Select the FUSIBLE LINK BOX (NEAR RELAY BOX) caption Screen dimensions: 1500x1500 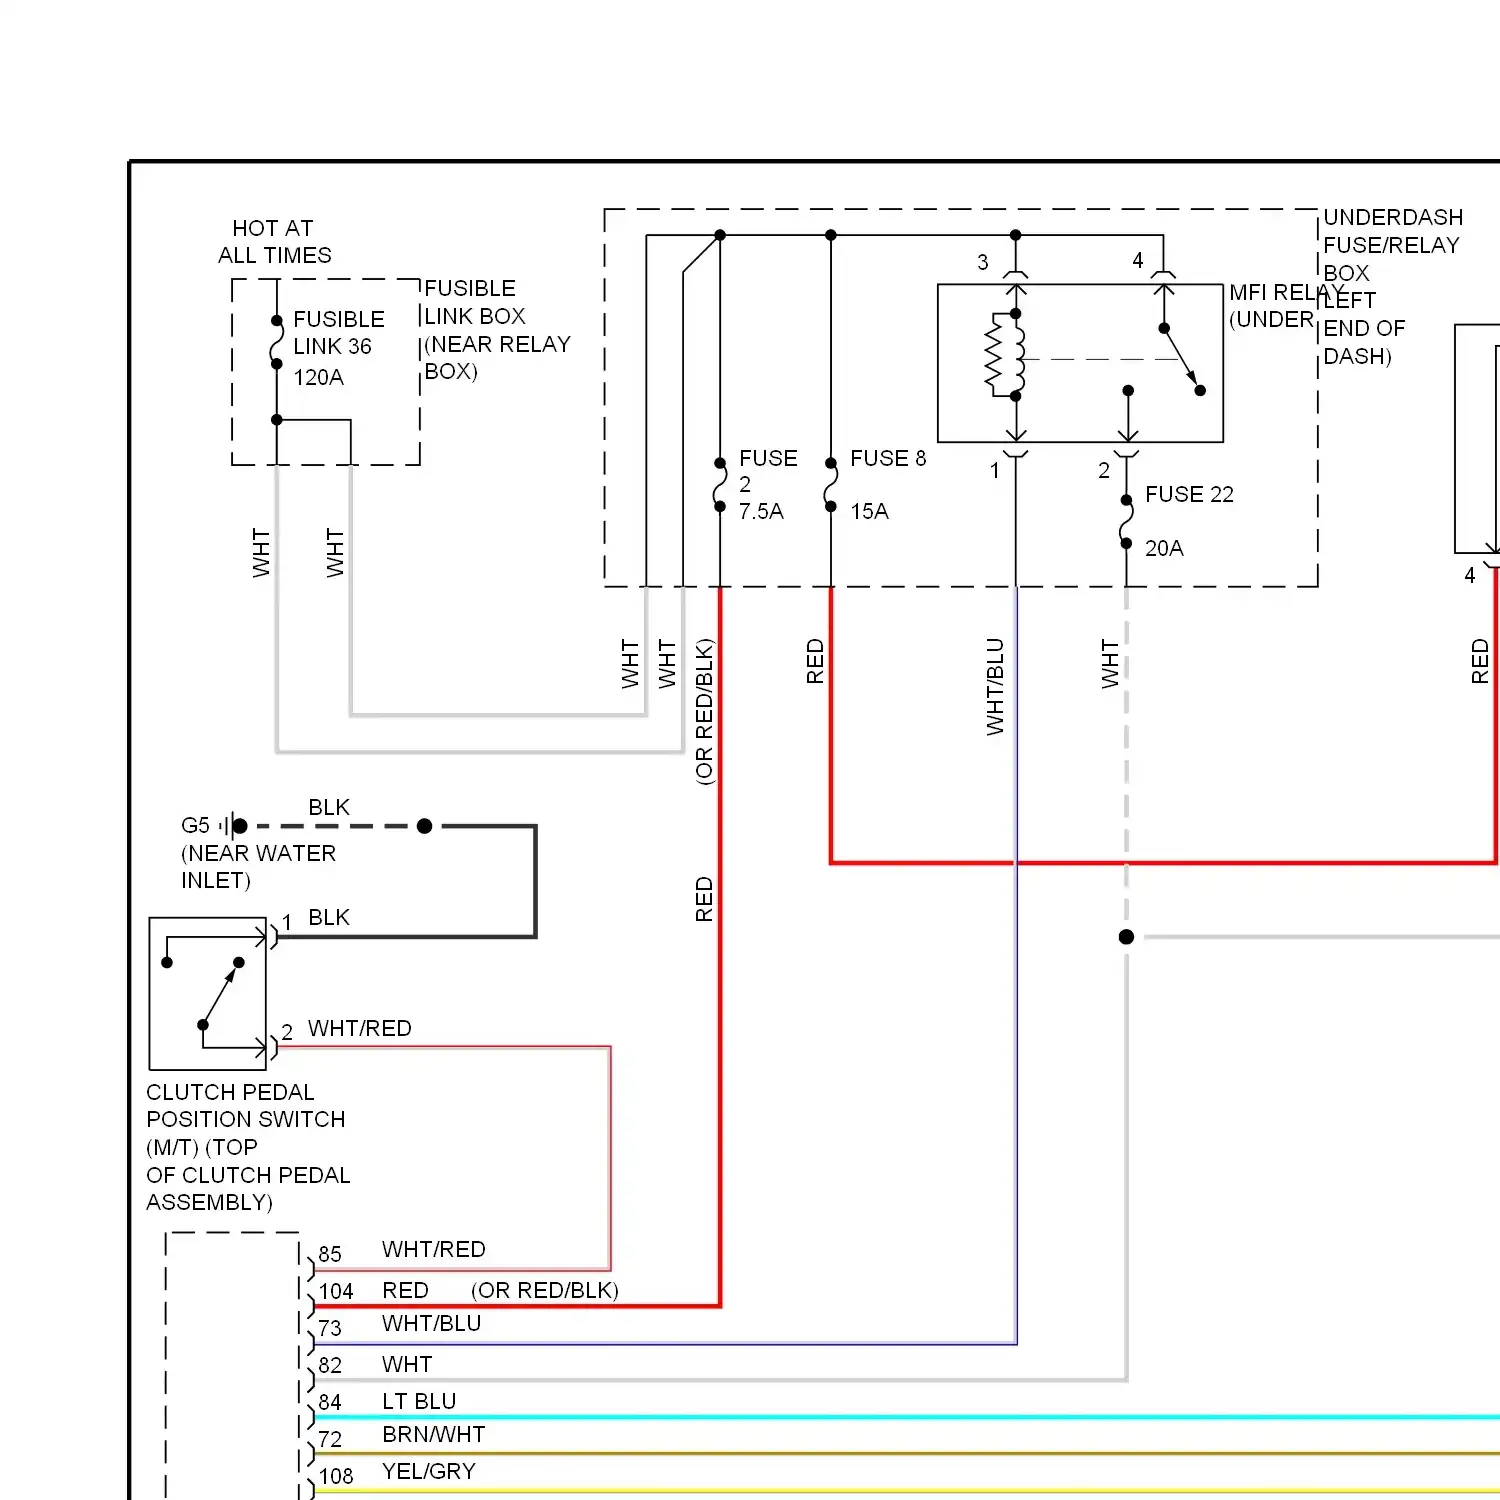coord(497,330)
